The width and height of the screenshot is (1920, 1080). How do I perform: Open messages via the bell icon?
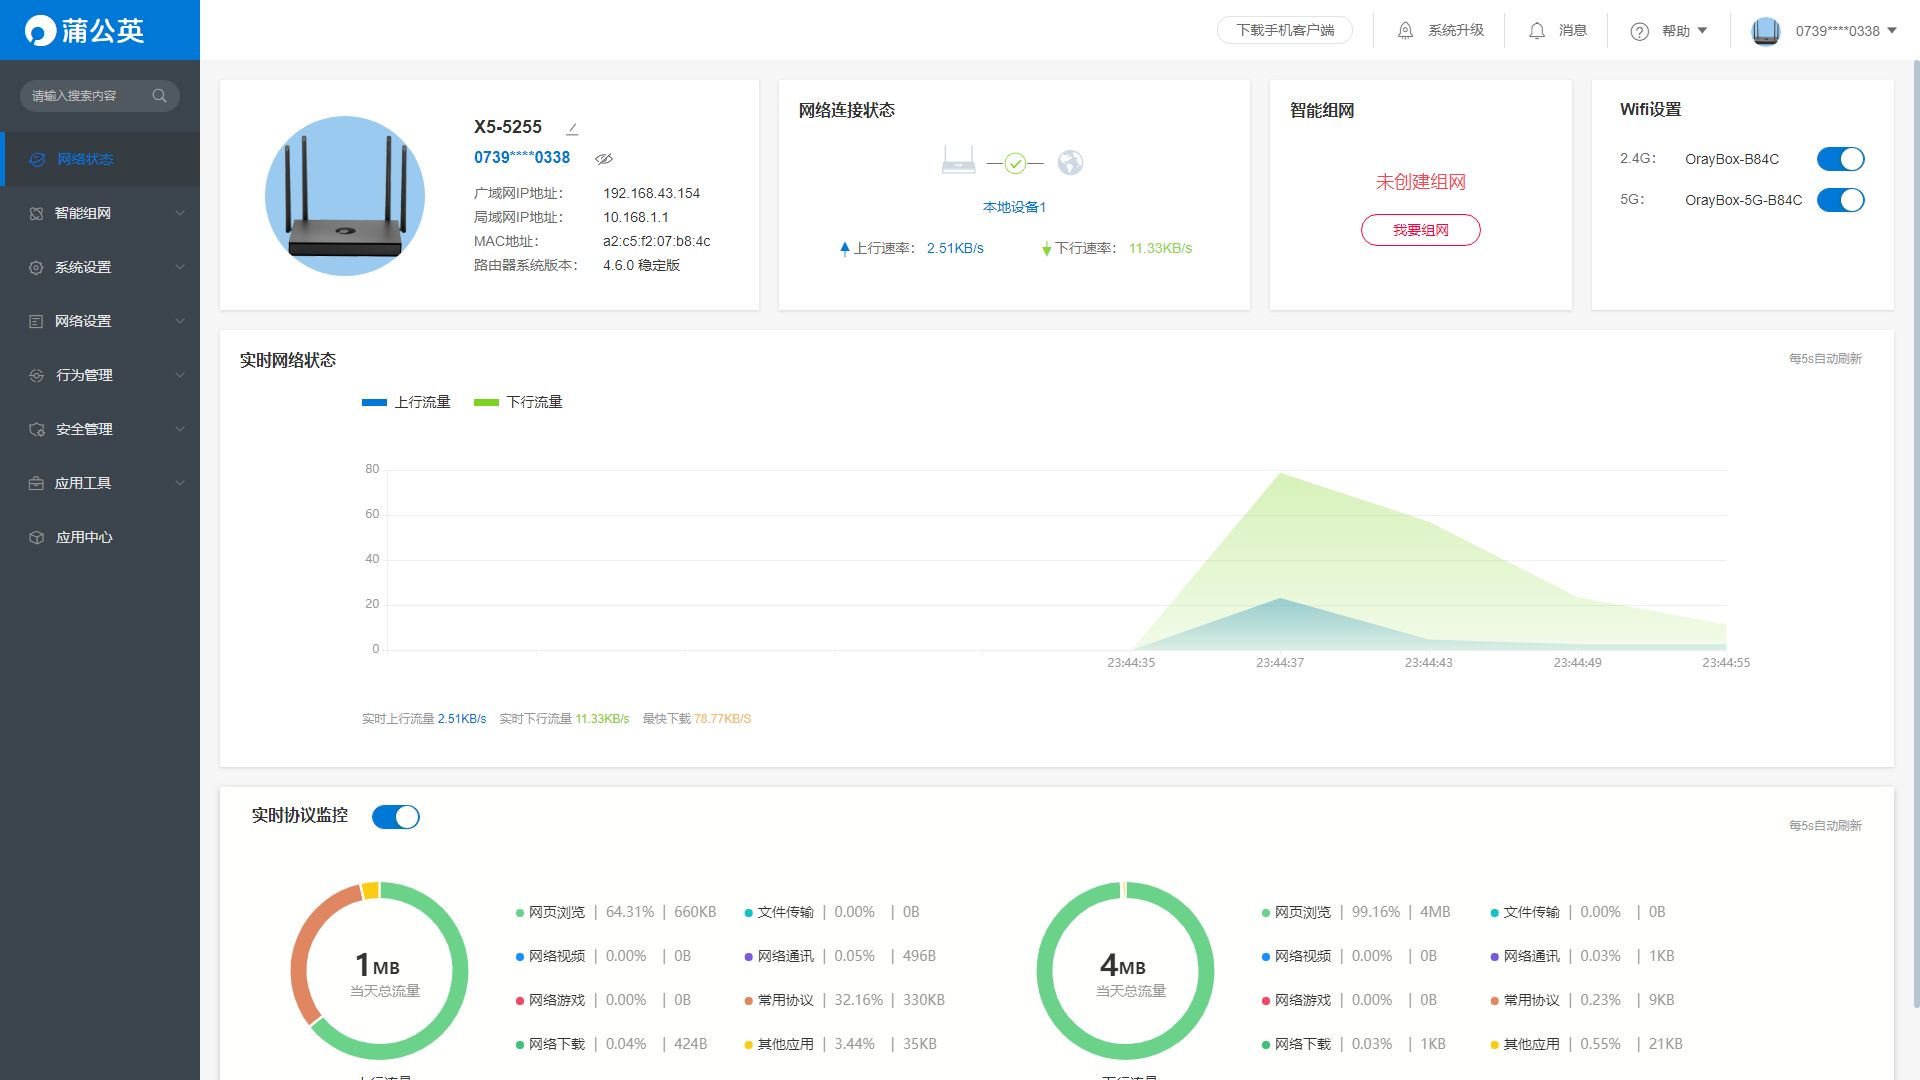click(1537, 31)
